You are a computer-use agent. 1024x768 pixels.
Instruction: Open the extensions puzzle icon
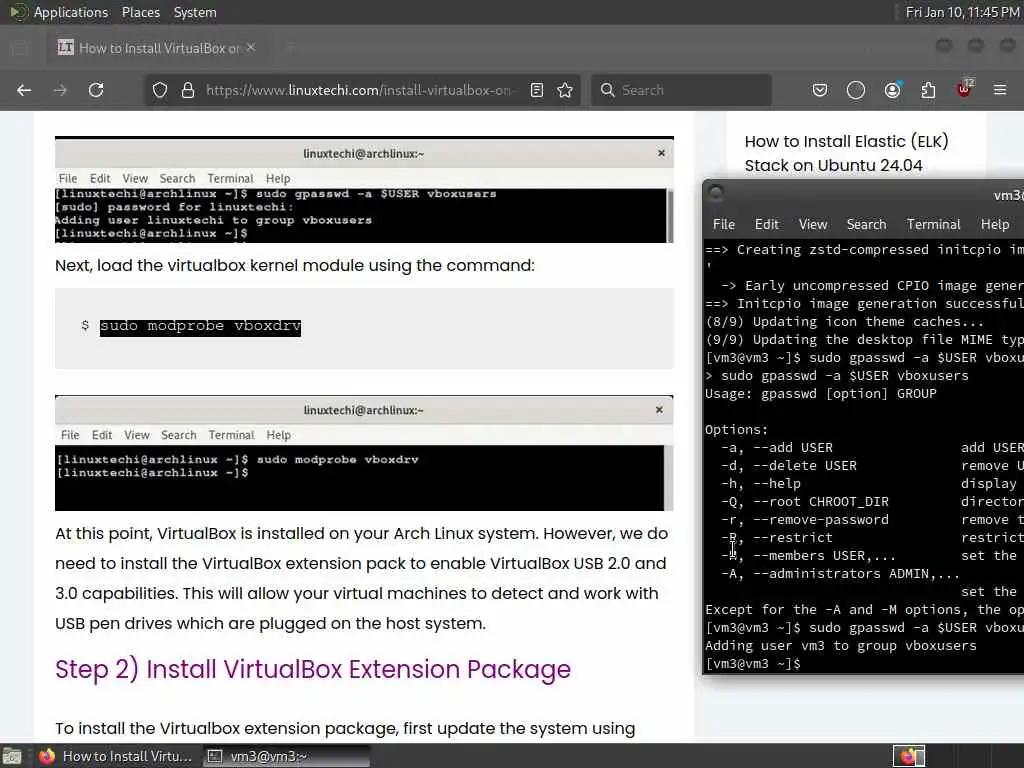click(929, 90)
